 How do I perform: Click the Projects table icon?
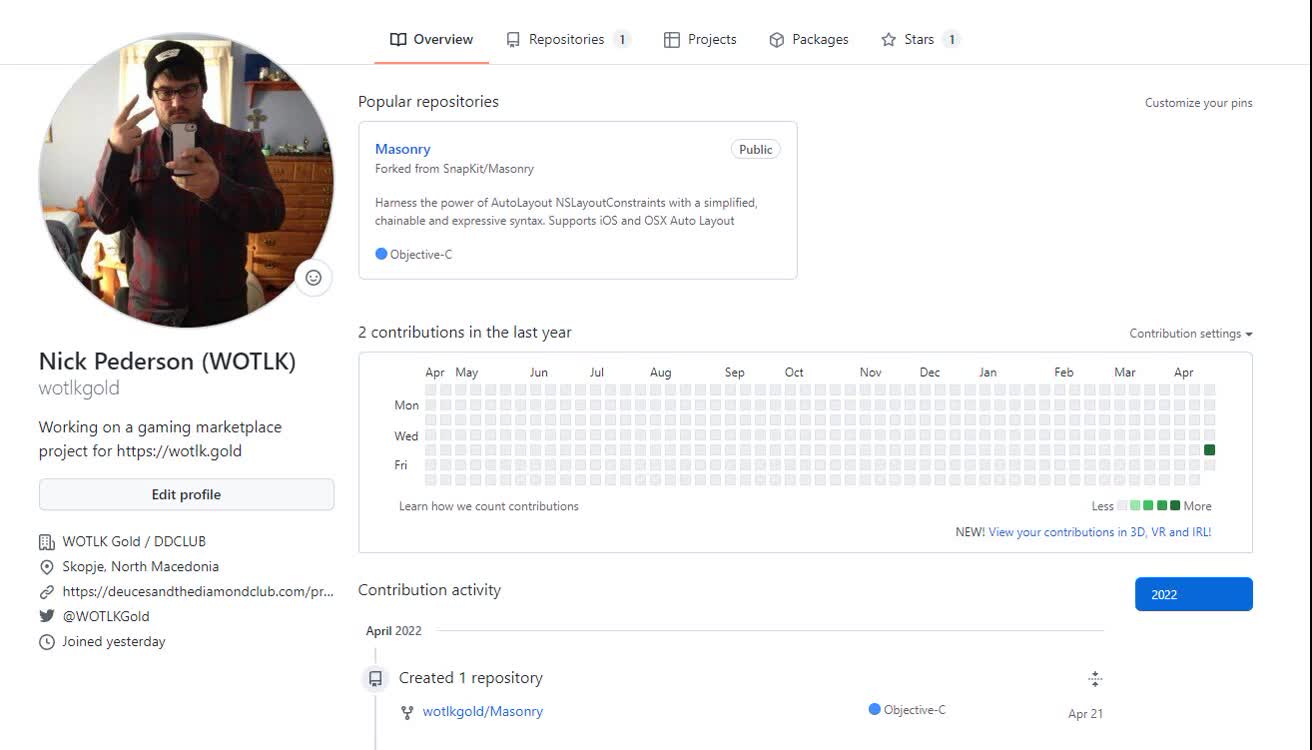pos(672,40)
